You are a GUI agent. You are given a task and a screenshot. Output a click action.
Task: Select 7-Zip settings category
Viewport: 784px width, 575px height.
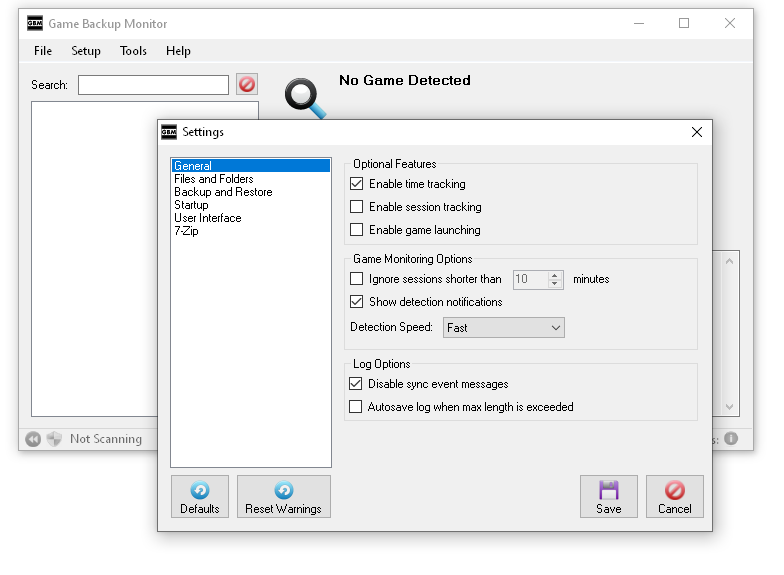coord(250,231)
